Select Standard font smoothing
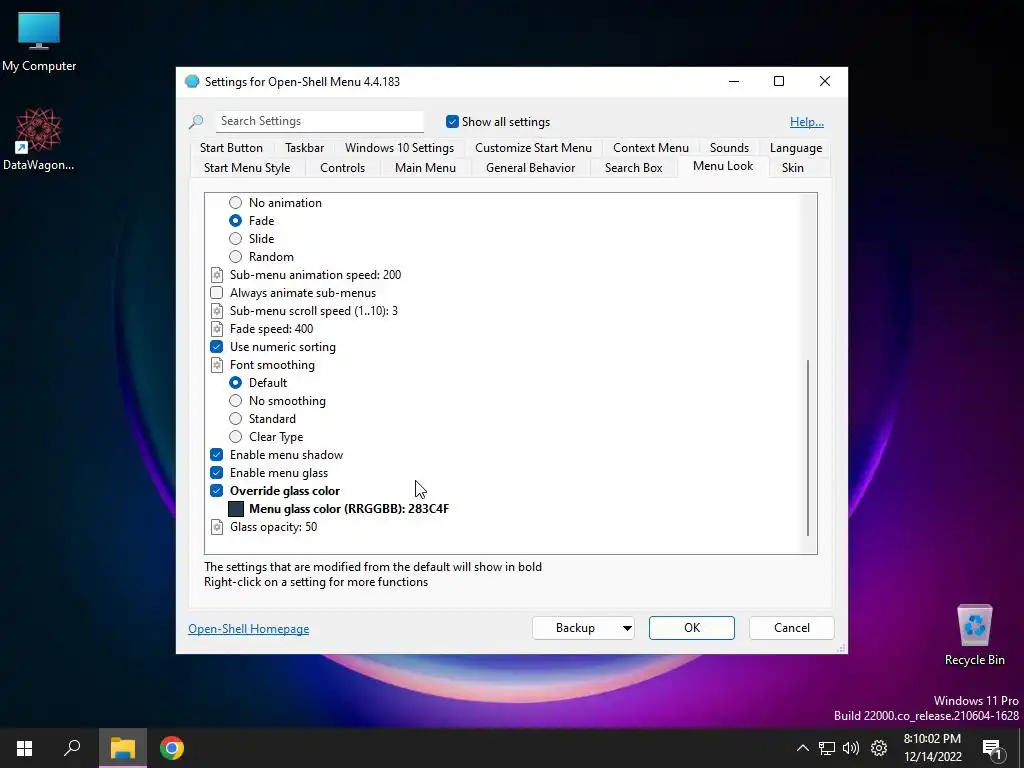Viewport: 1024px width, 768px height. click(235, 419)
